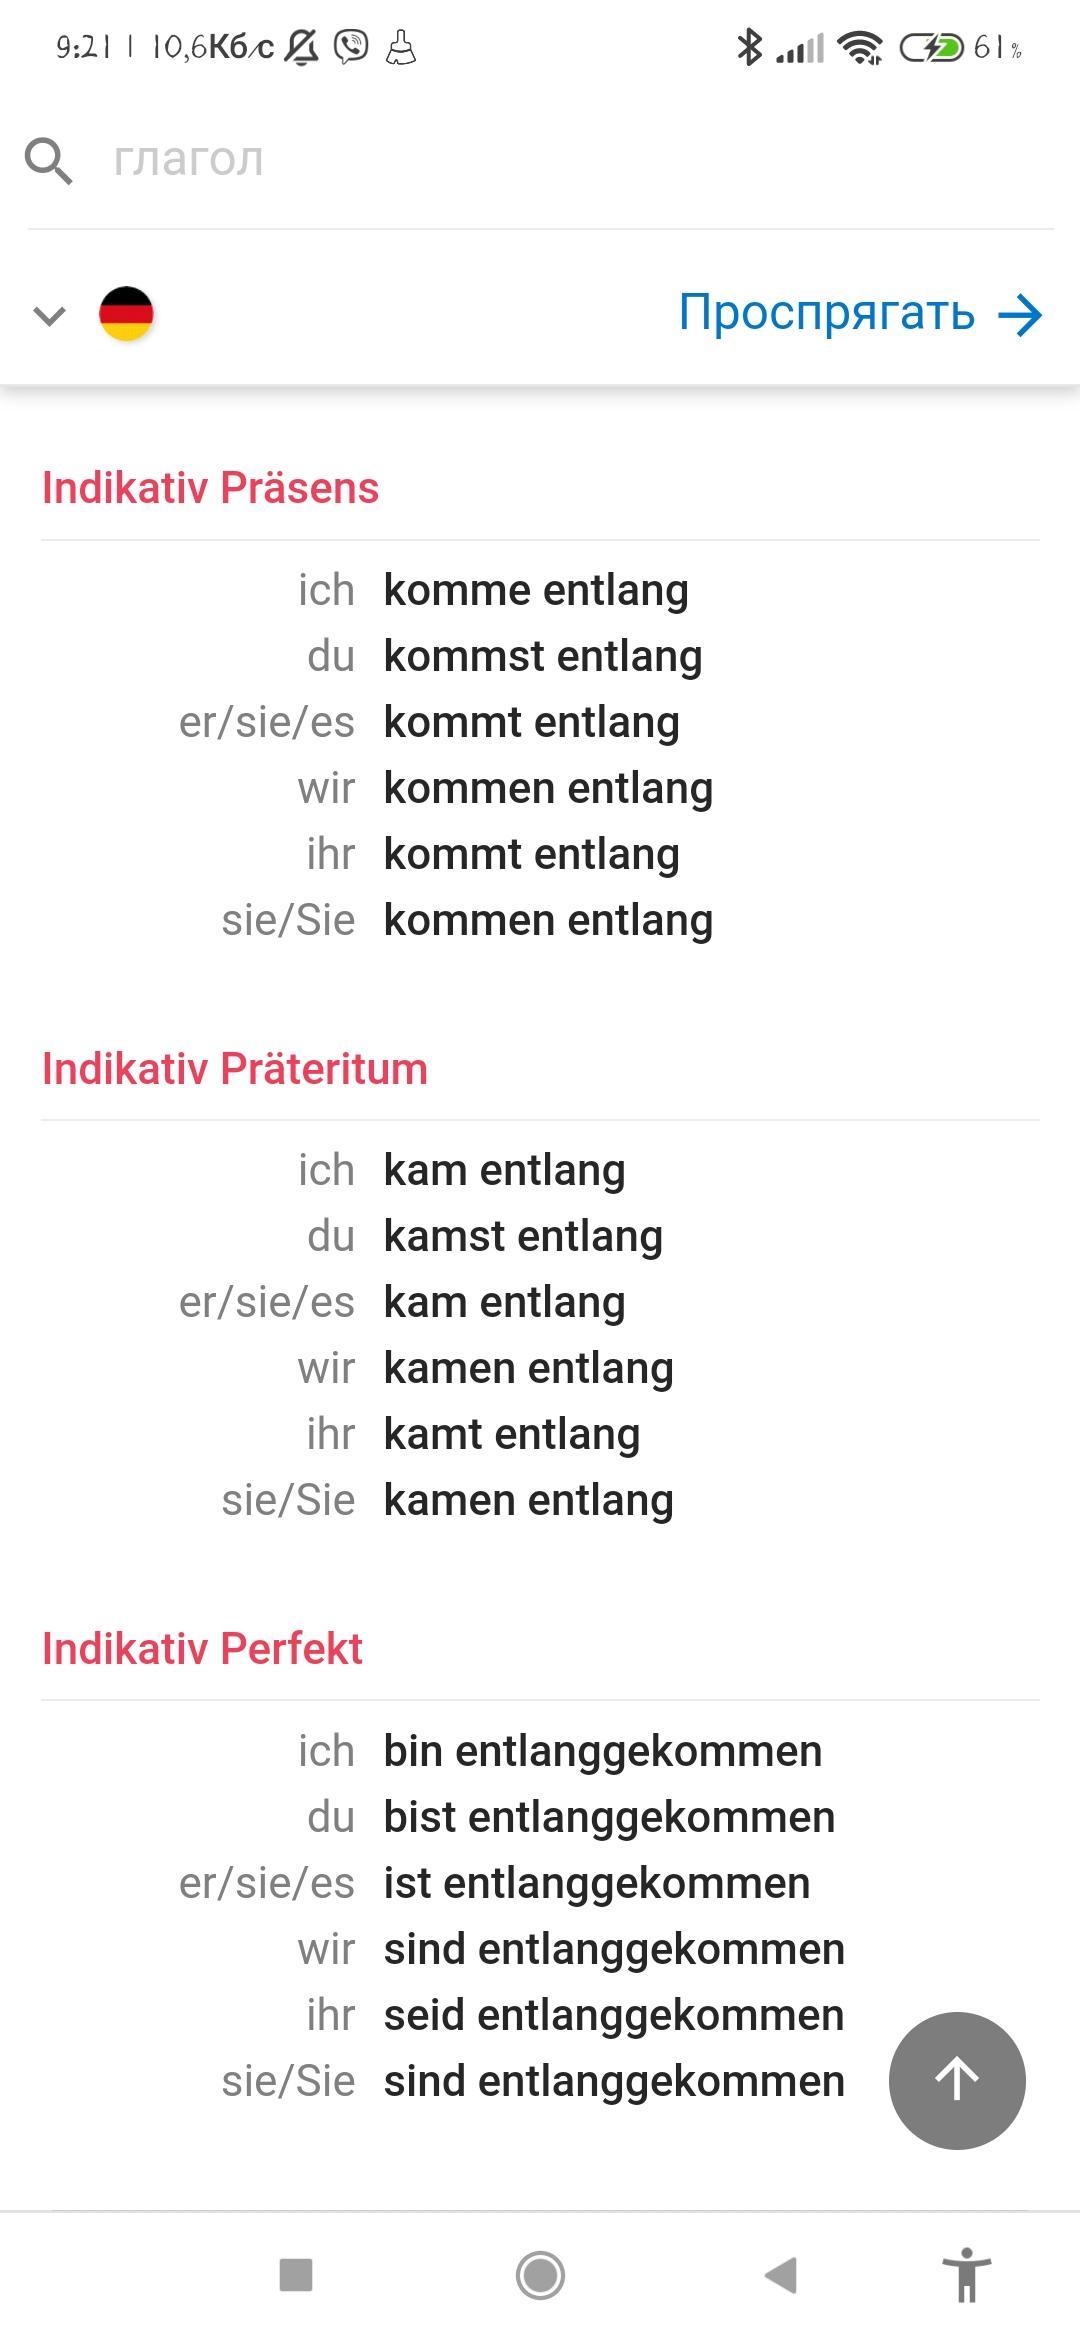Tap the battery indicator in status bar

[x=930, y=47]
